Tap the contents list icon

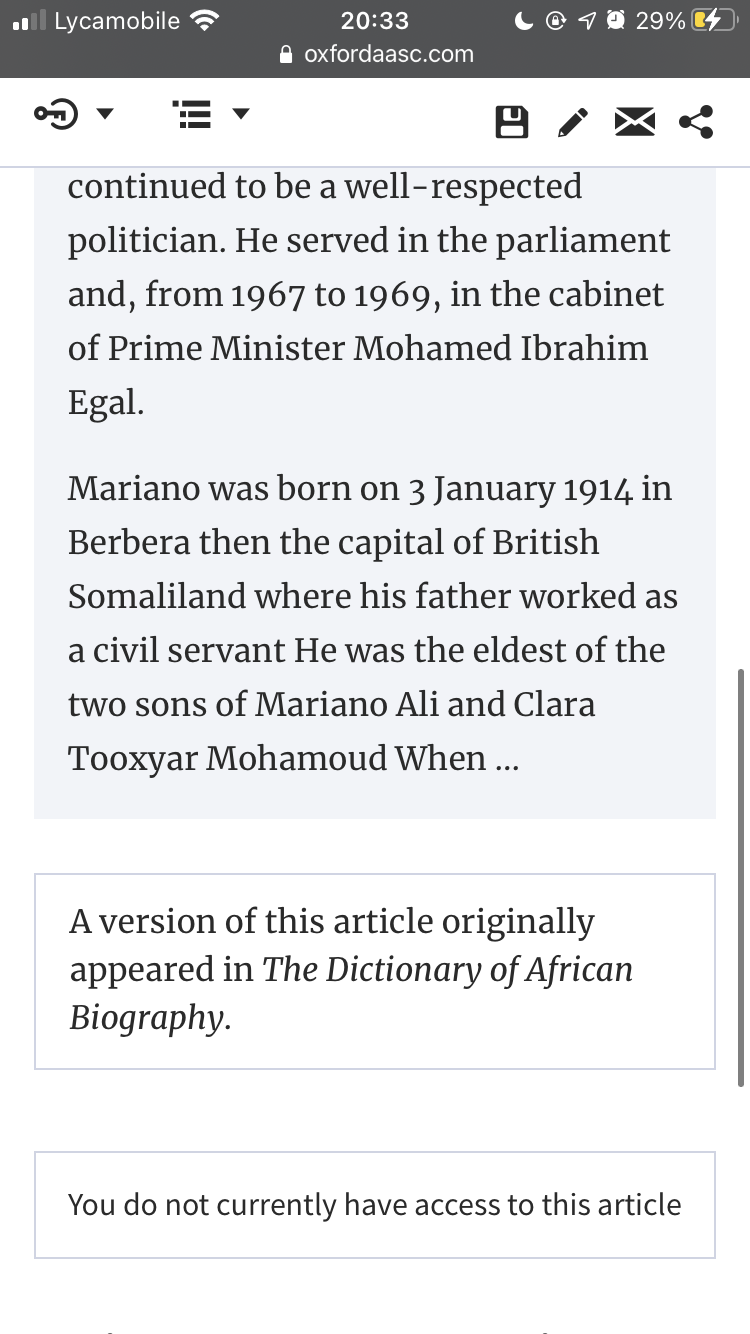(x=191, y=116)
